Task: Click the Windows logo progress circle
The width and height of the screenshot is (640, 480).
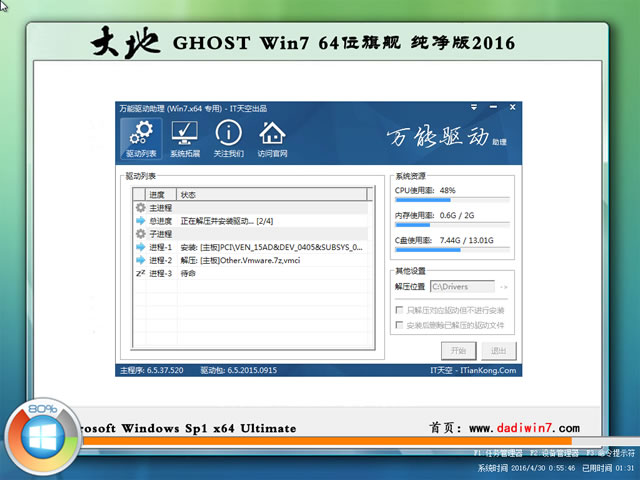Action: (43, 437)
